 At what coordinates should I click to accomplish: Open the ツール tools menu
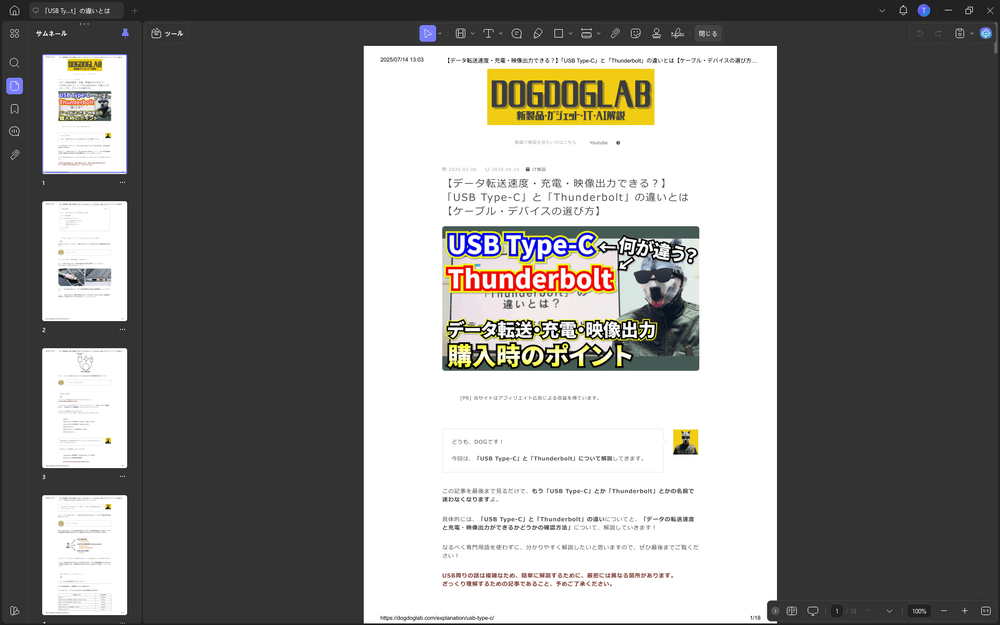coord(167,33)
